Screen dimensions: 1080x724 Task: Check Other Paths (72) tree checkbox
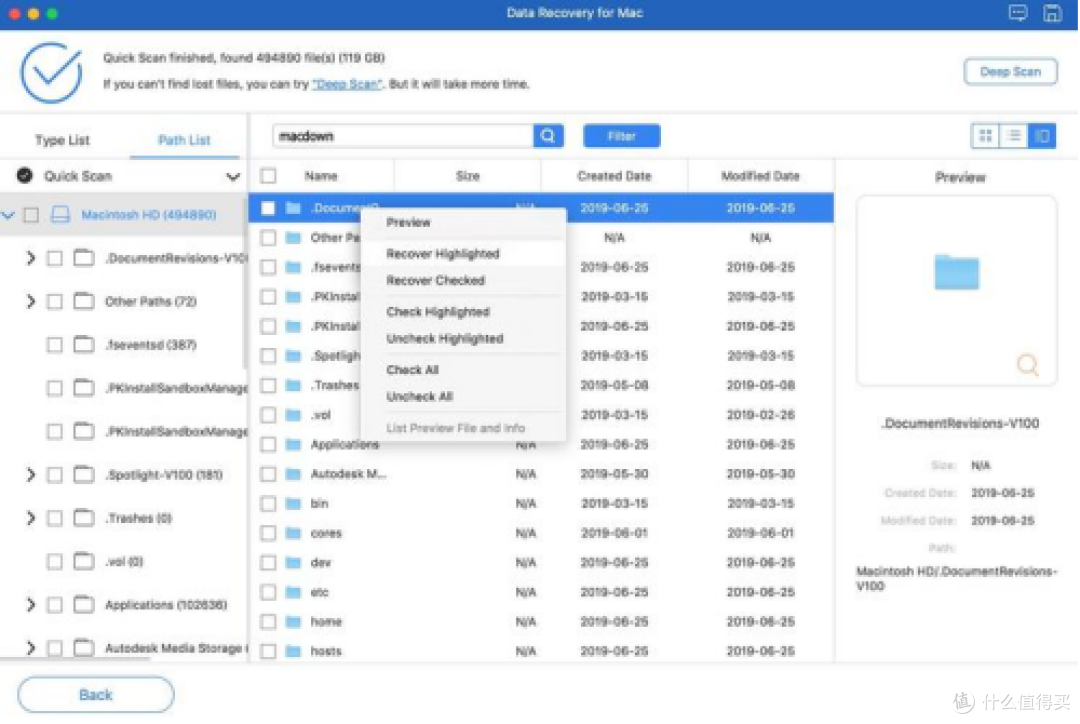[x=54, y=302]
